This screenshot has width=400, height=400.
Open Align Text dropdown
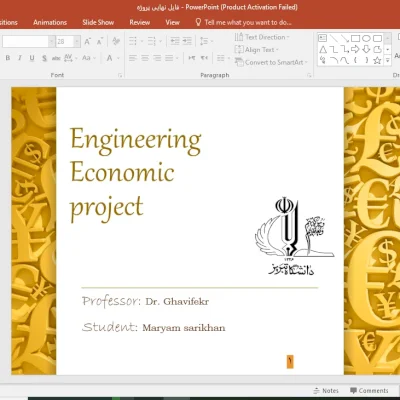pyautogui.click(x=256, y=50)
